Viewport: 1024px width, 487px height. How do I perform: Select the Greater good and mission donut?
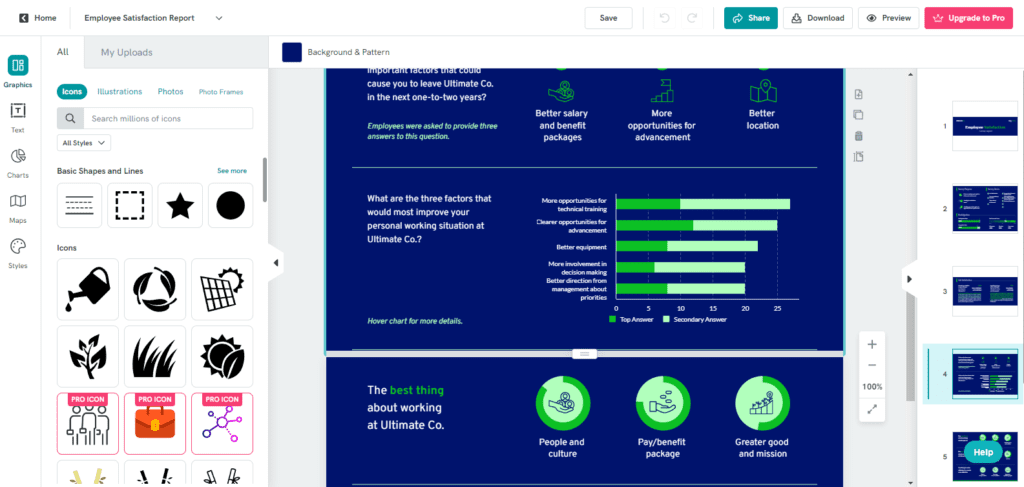click(763, 403)
